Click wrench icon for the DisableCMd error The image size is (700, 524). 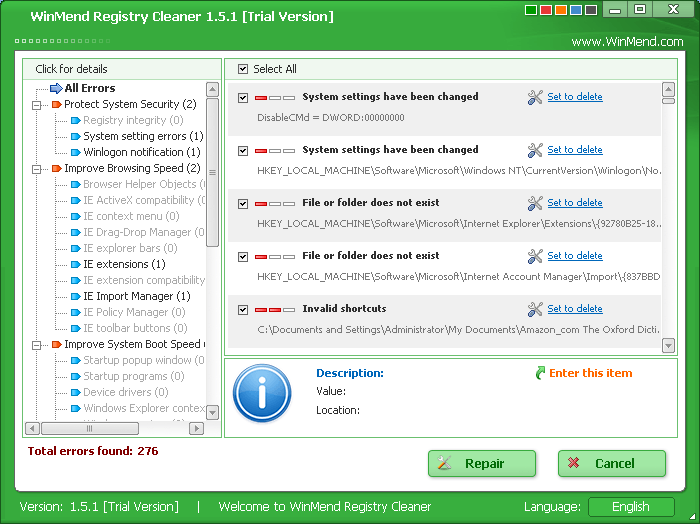point(535,97)
